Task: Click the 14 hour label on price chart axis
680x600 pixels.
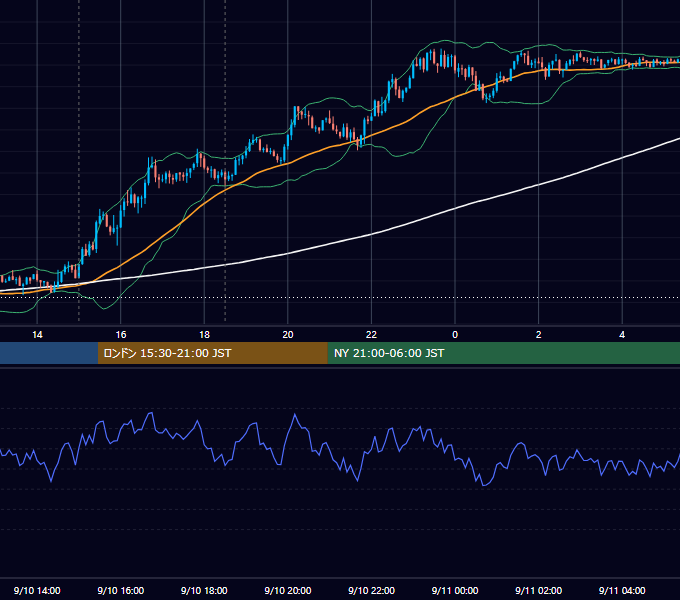Action: click(37, 335)
